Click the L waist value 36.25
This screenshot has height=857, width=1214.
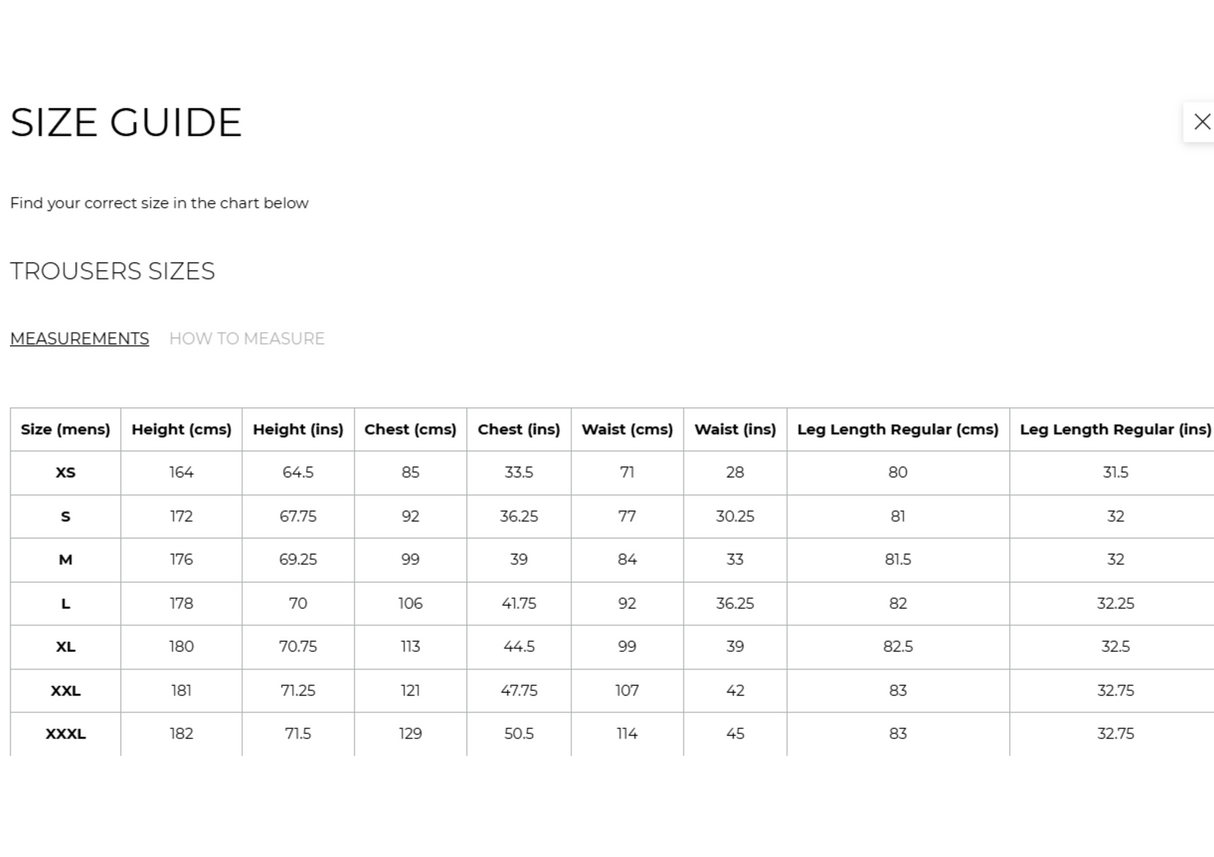(735, 603)
